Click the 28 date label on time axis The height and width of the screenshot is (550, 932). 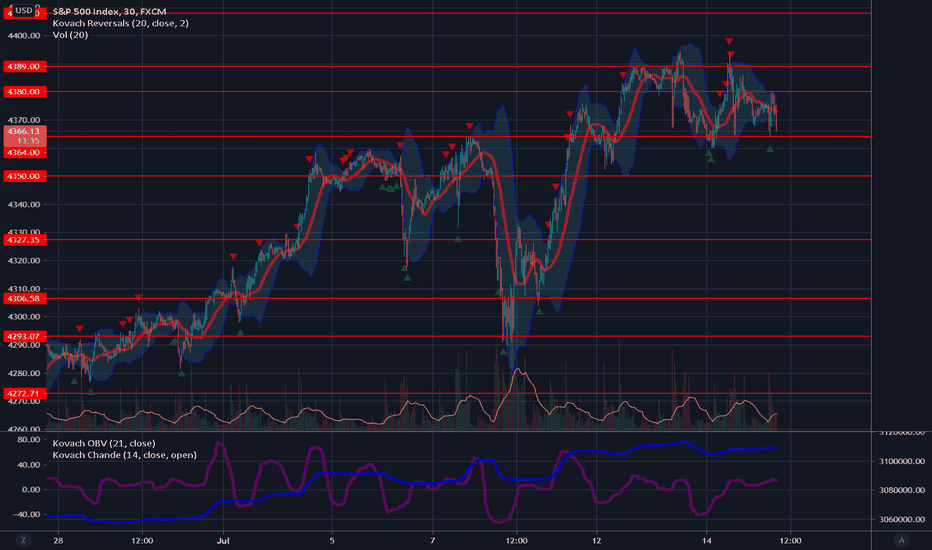coord(58,541)
